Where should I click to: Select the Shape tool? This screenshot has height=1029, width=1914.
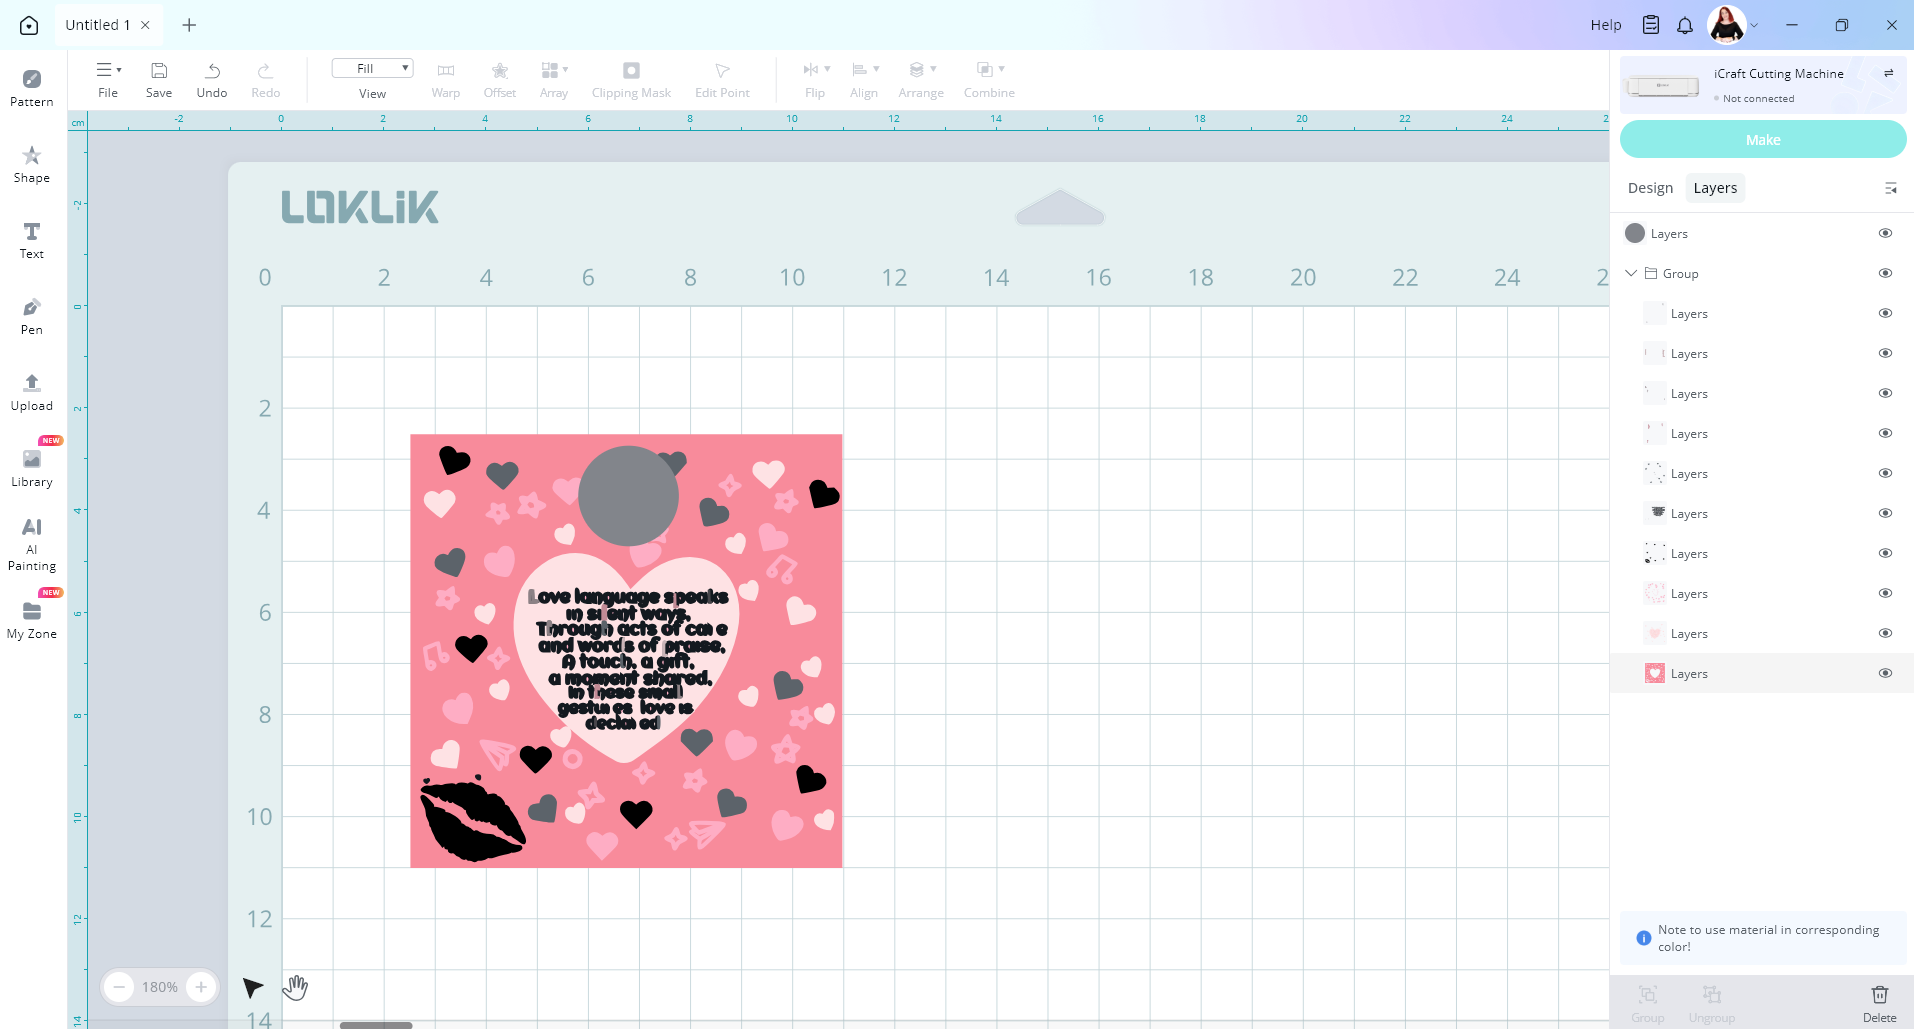pyautogui.click(x=32, y=164)
